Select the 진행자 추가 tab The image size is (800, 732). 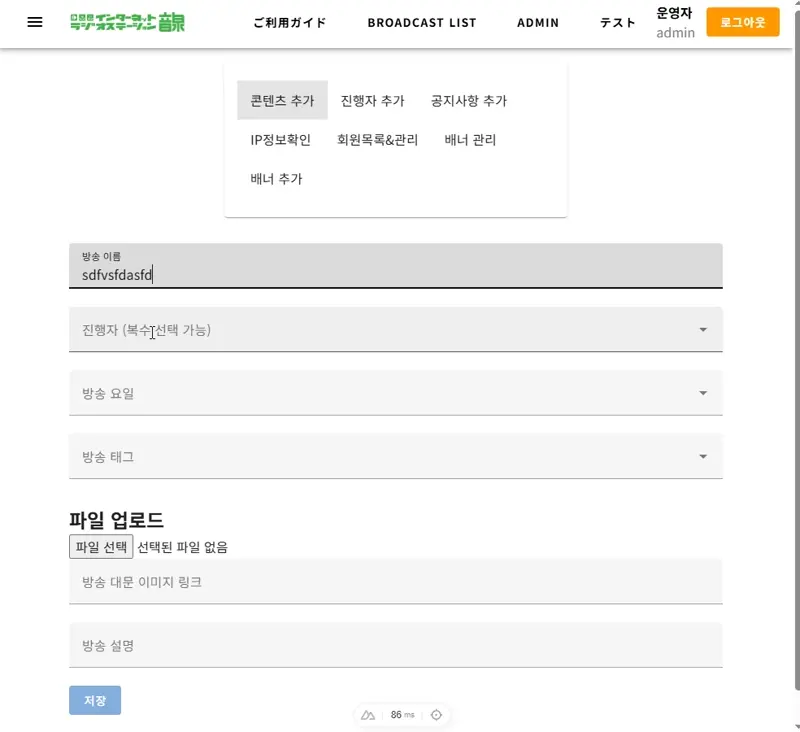372,100
